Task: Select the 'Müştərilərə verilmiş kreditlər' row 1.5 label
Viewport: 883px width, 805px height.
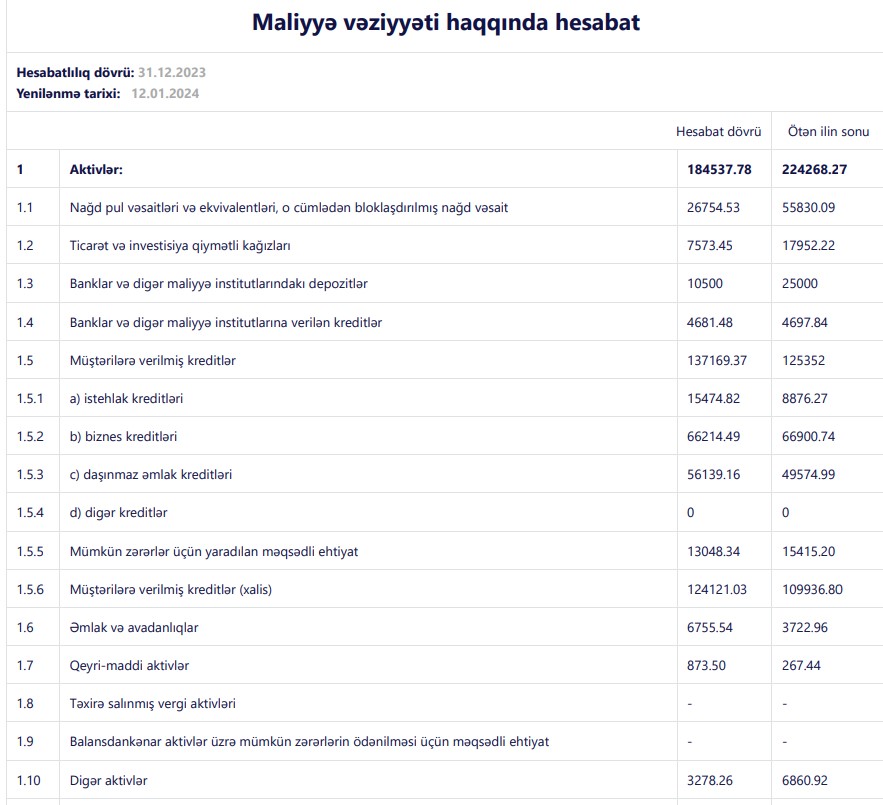Action: [153, 360]
